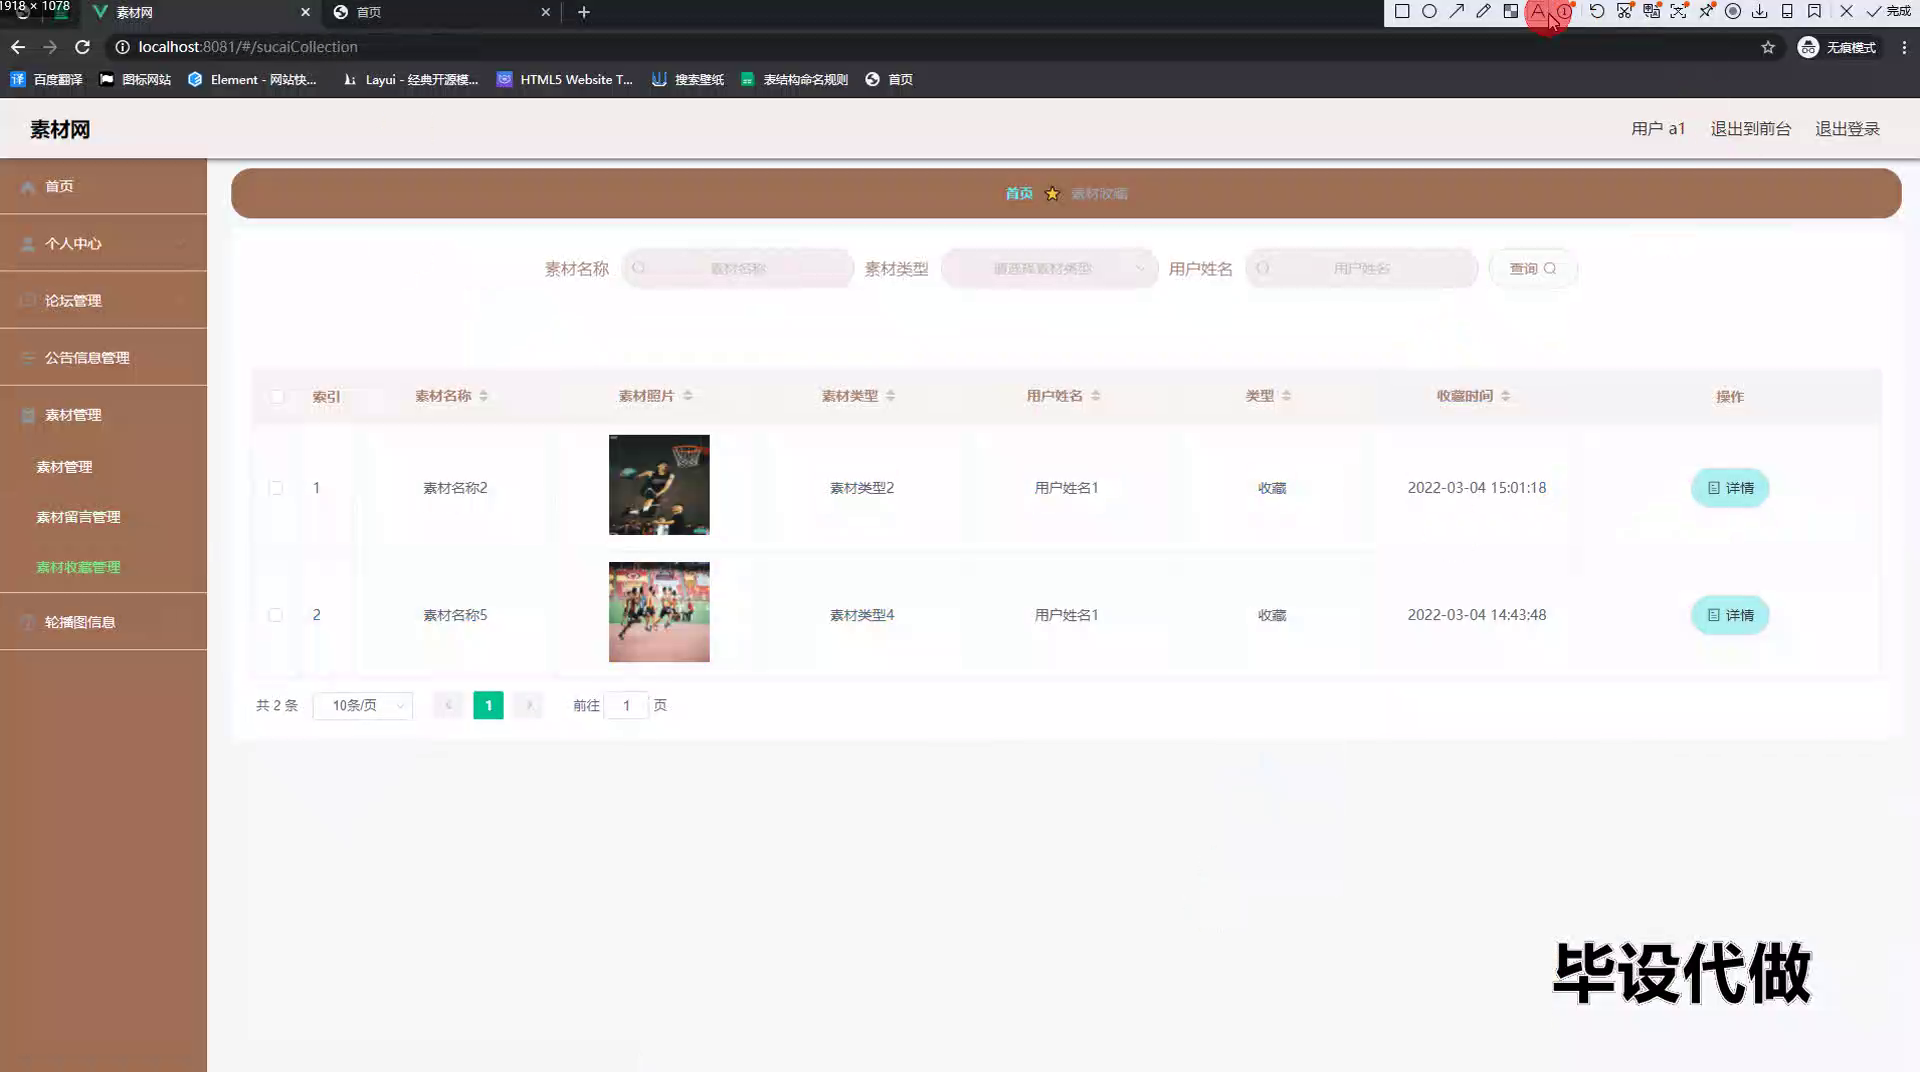The width and height of the screenshot is (1920, 1072).
Task: Select the numbered marker tool
Action: click(x=1565, y=12)
